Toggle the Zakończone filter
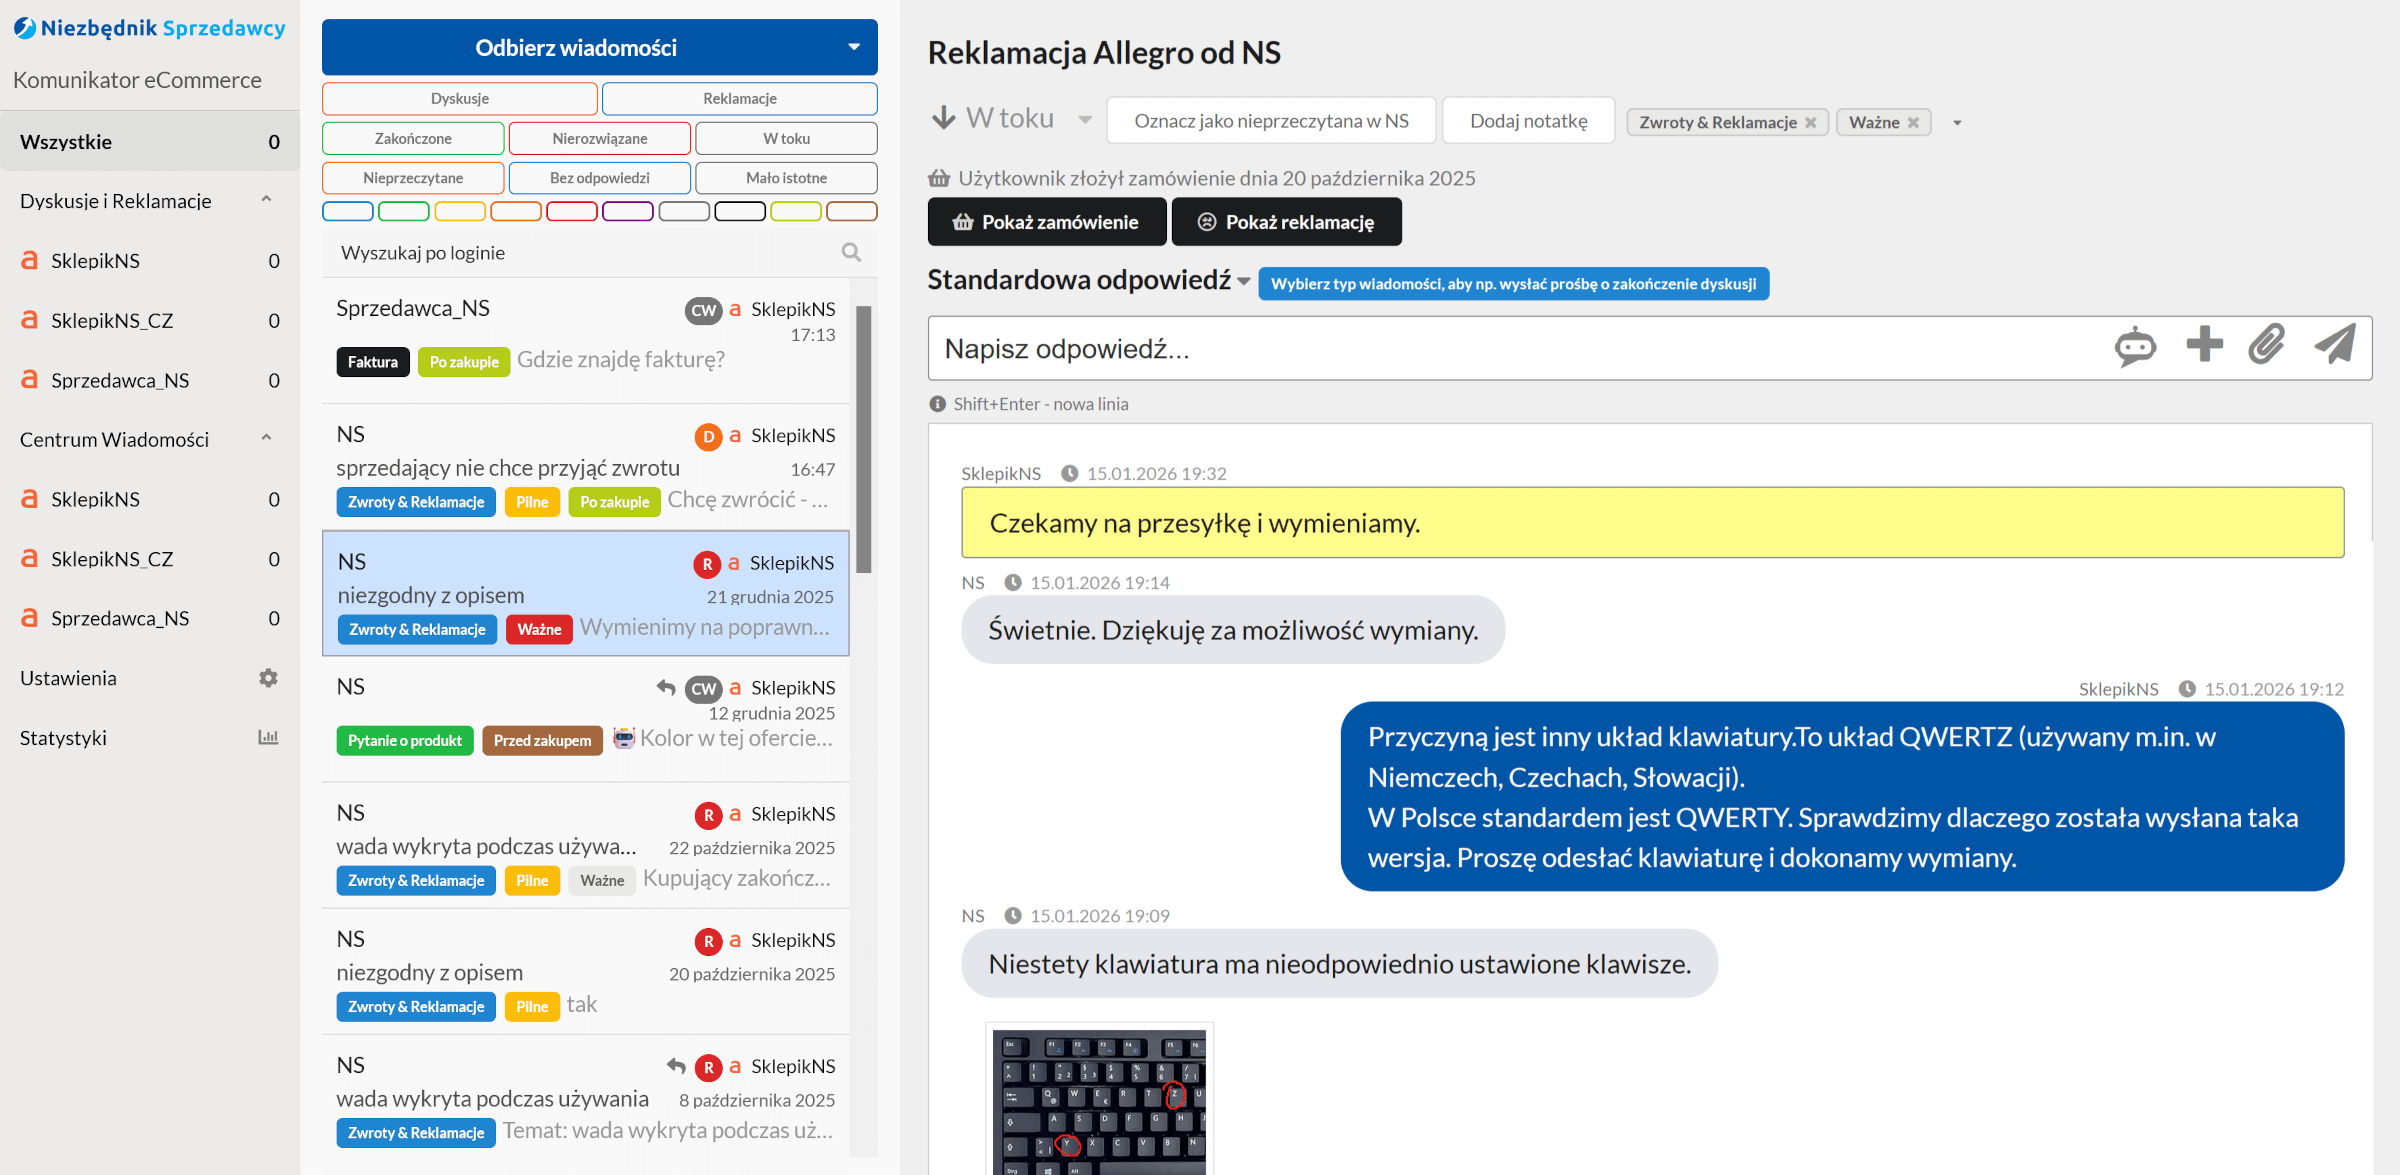This screenshot has width=2400, height=1175. tap(413, 138)
